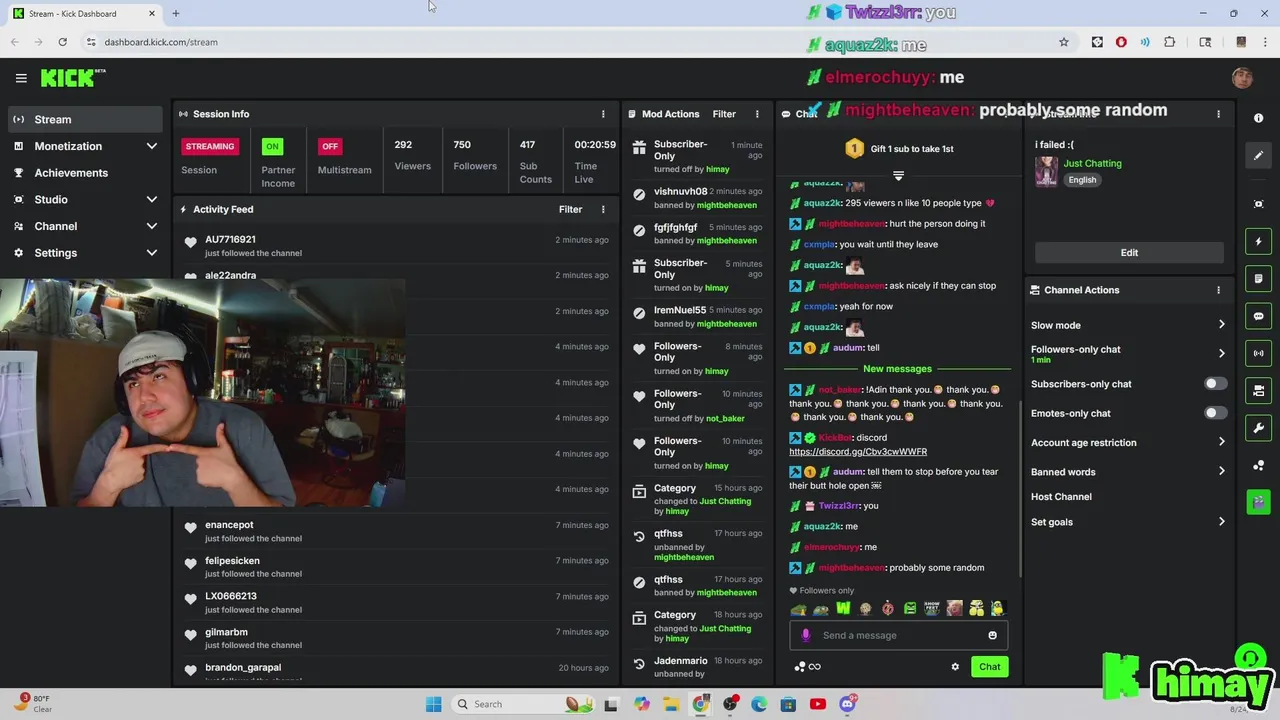Screen dimensions: 1280x720
Task: Click the taskbar Search box
Action: pos(521,704)
